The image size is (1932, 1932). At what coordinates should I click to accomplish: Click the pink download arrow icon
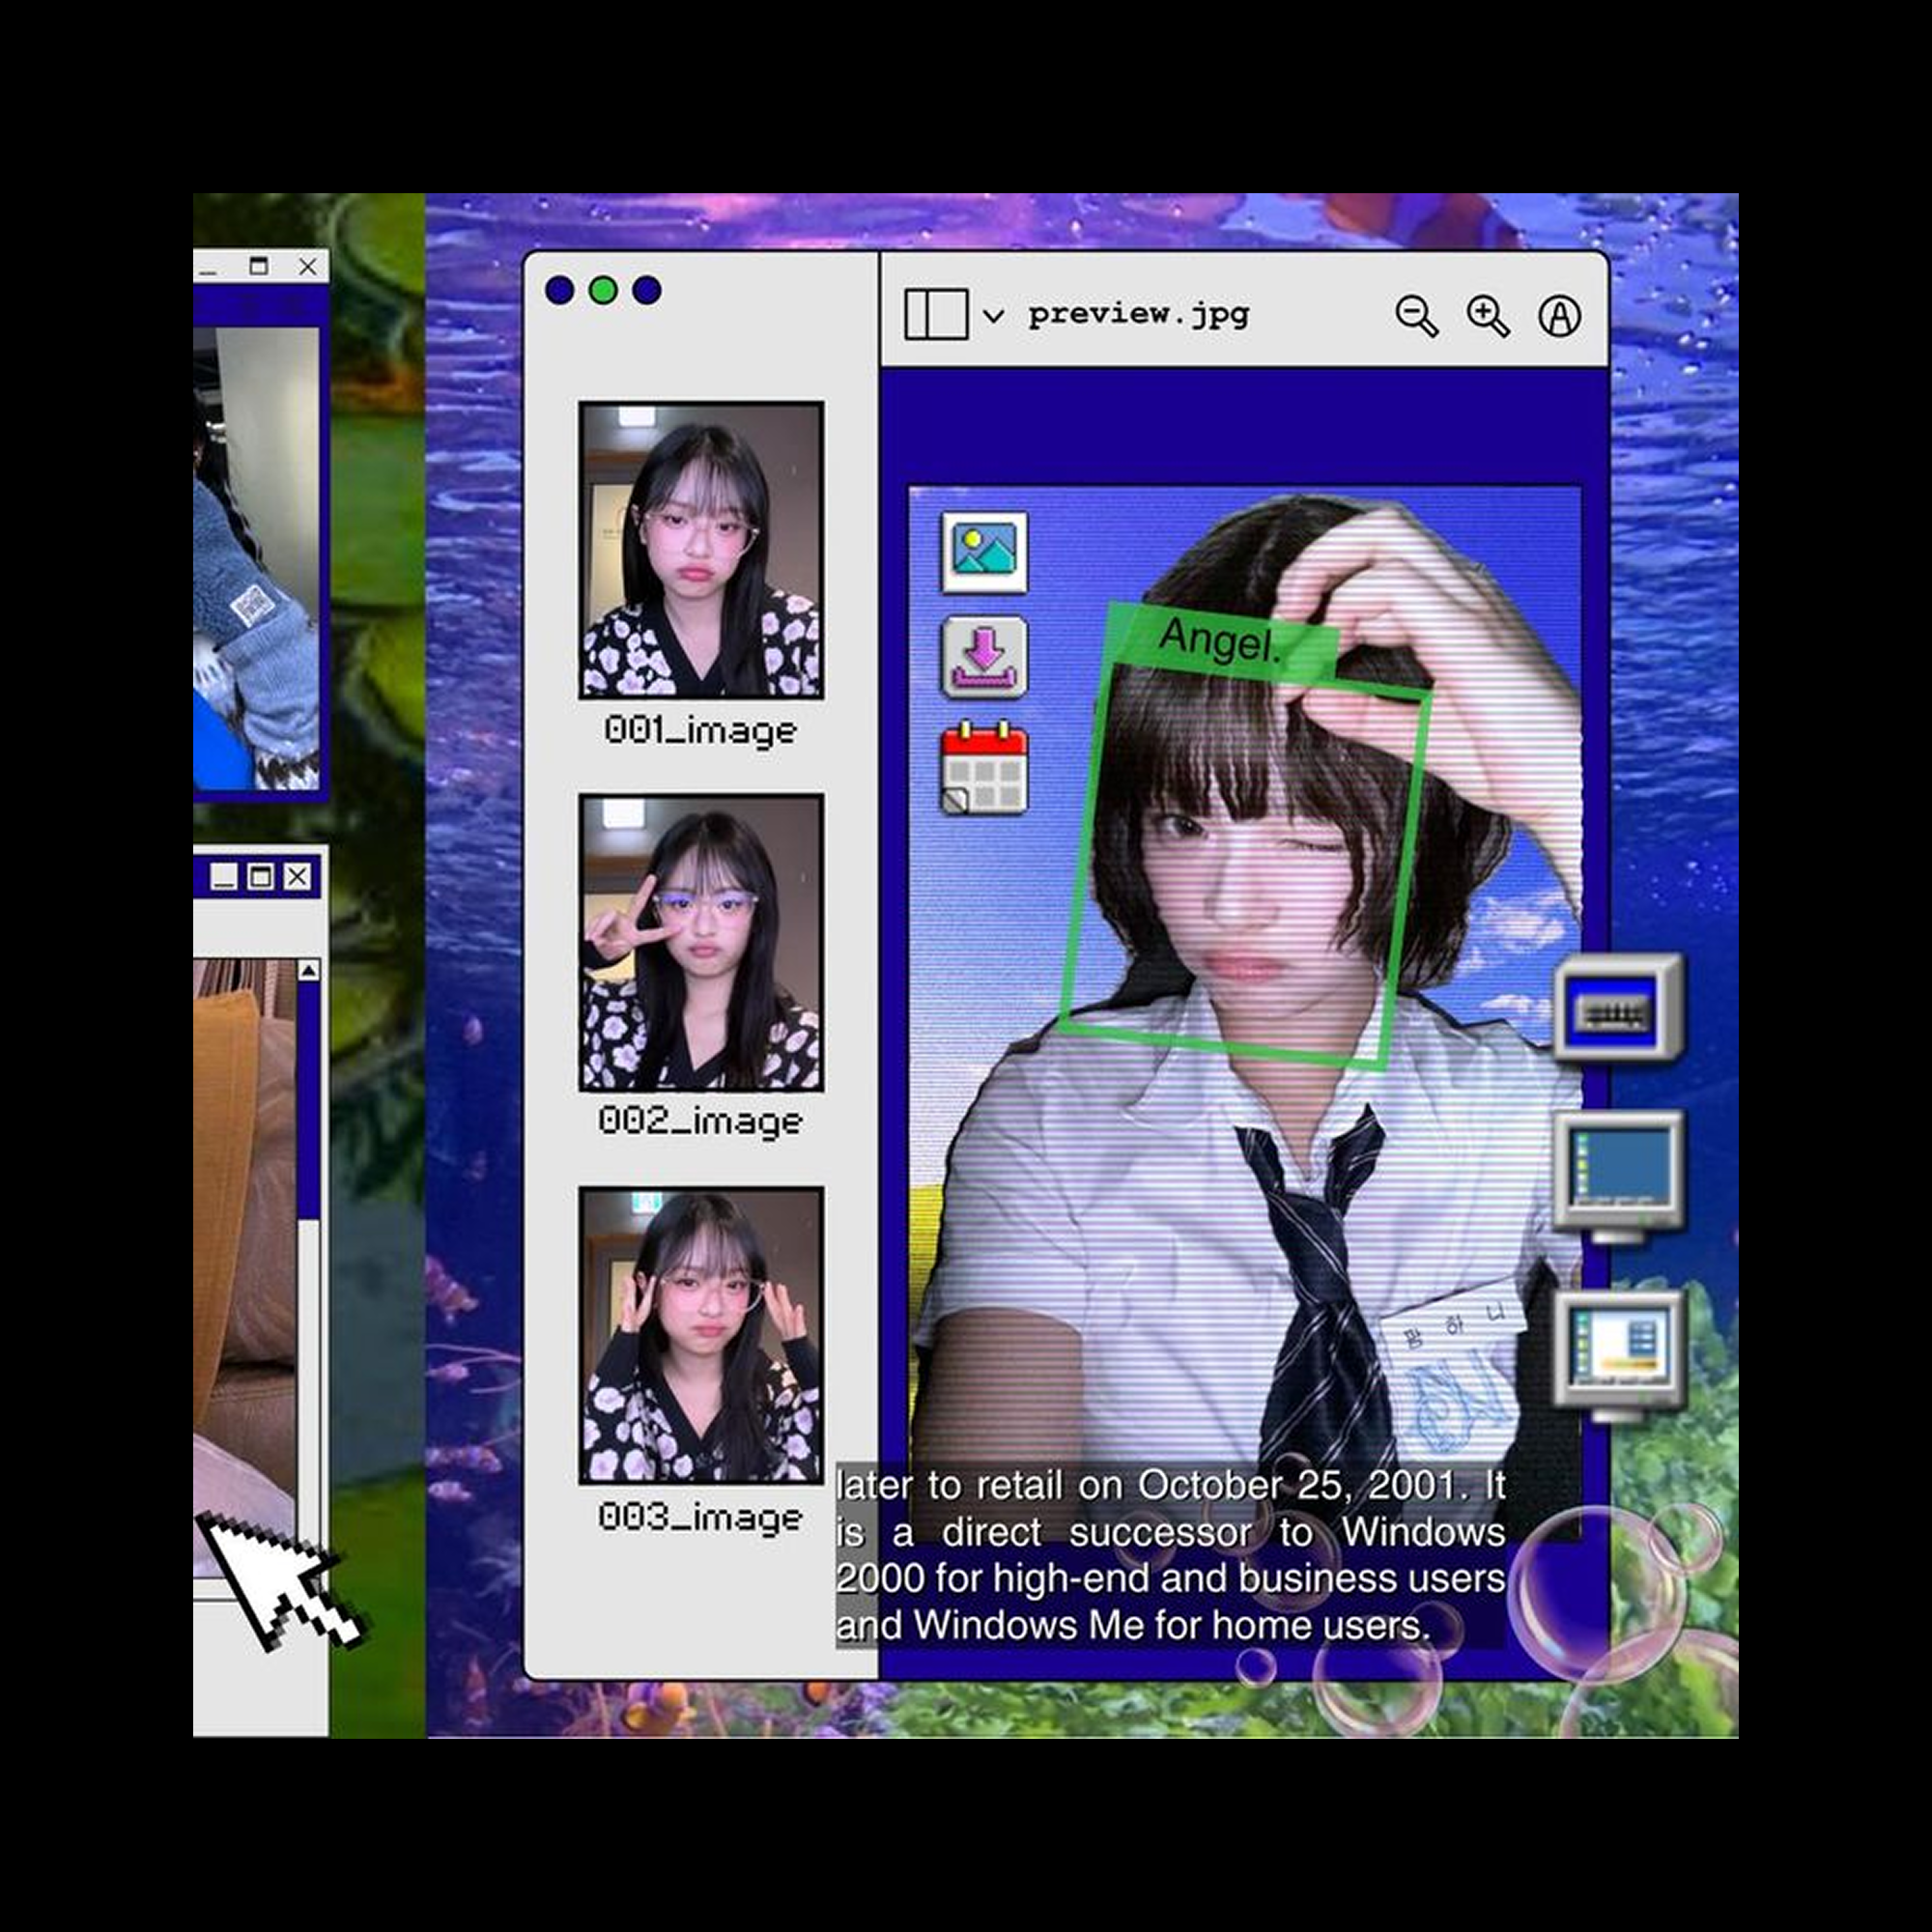coord(985,657)
